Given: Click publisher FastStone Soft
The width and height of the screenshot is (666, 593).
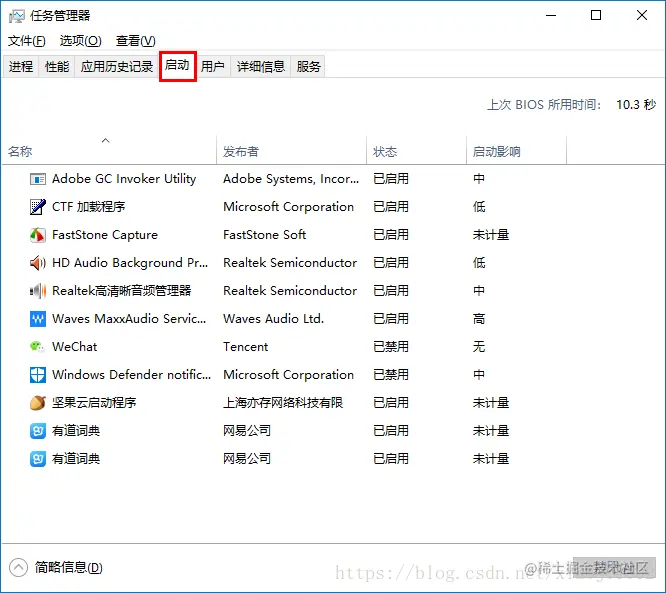Looking at the screenshot, I should pyautogui.click(x=265, y=235).
